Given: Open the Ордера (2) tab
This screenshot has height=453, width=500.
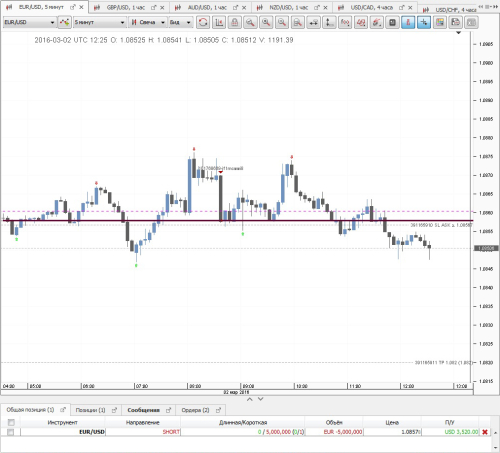Looking at the screenshot, I should [x=195, y=410].
